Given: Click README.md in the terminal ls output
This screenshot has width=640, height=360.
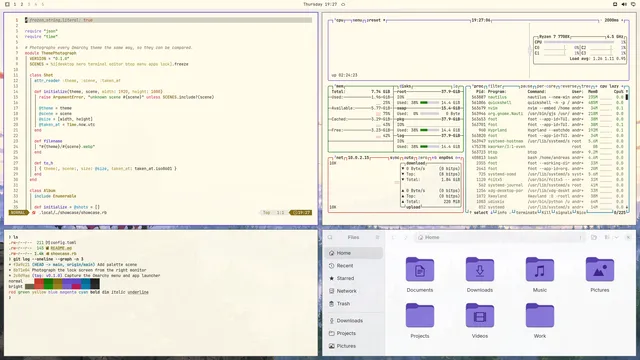Looking at the screenshot, I should coord(61,248).
